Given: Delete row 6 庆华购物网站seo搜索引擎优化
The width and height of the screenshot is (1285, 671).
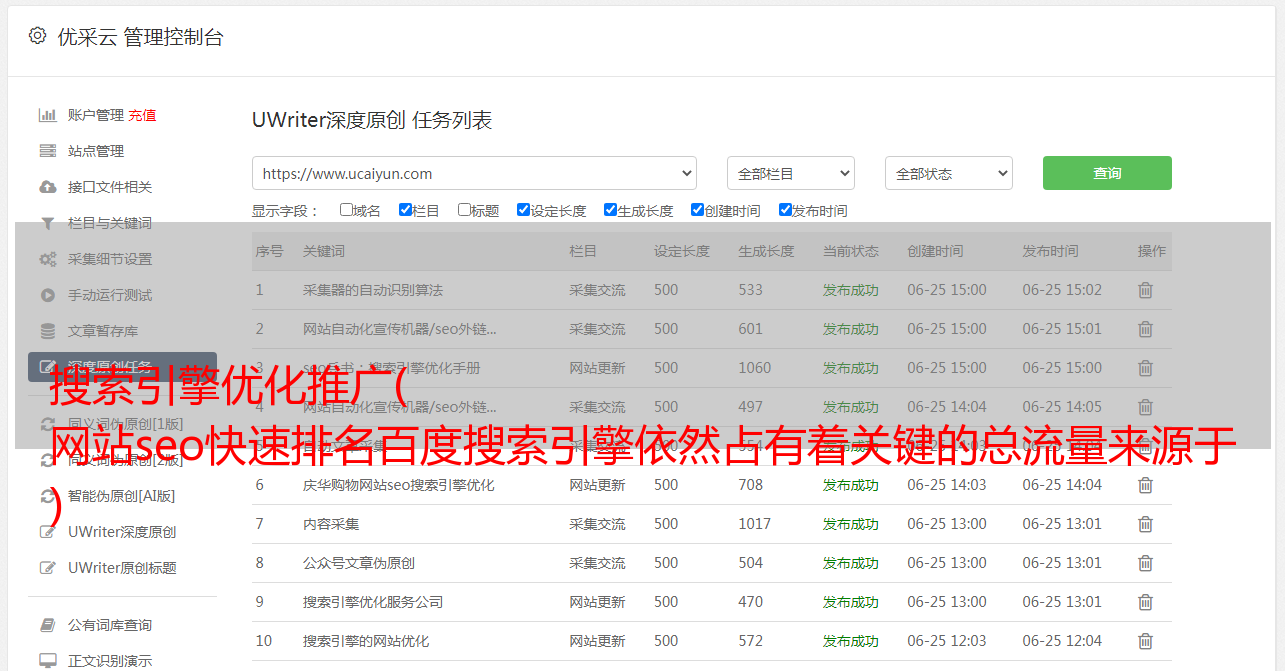Looking at the screenshot, I should point(1146,485).
